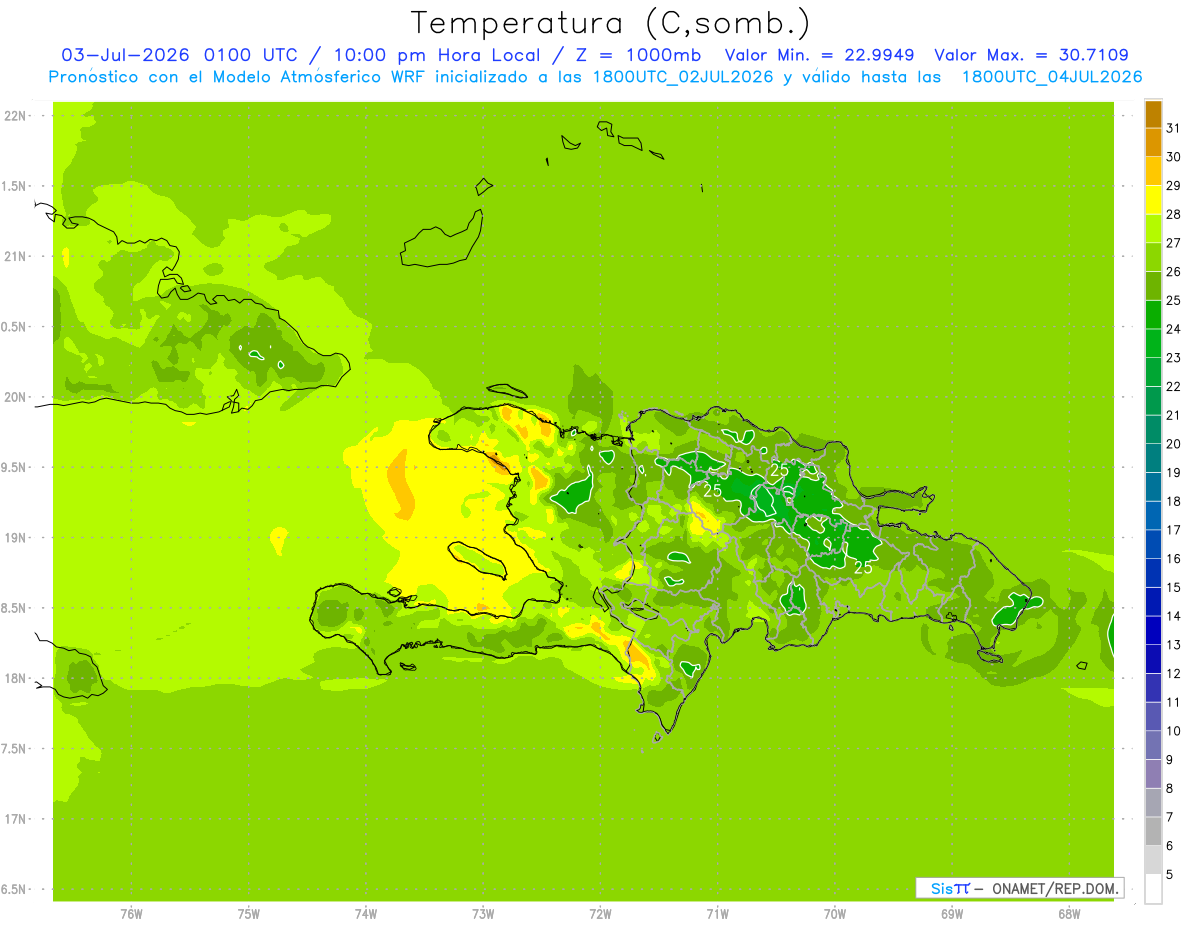Click the '74W' longitude axis label
1200x927 pixels.
point(366,914)
